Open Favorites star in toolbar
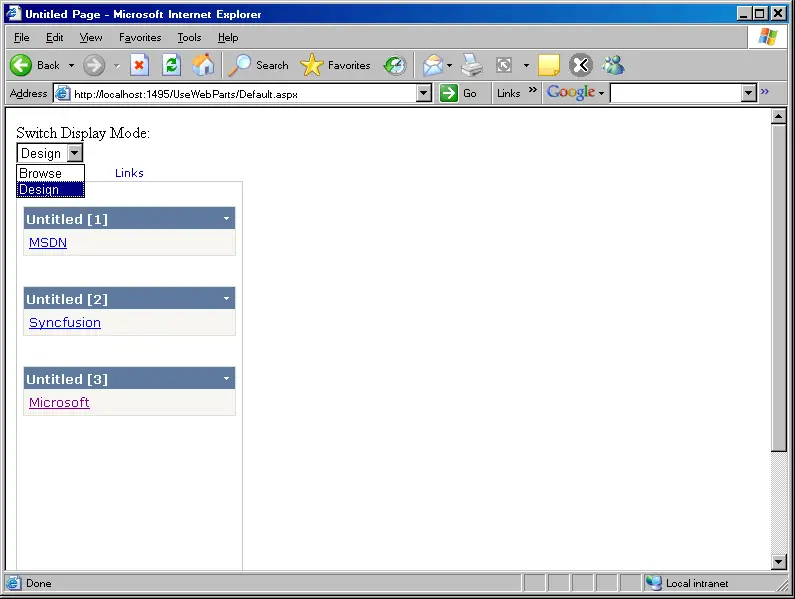This screenshot has width=795, height=599. coord(335,65)
